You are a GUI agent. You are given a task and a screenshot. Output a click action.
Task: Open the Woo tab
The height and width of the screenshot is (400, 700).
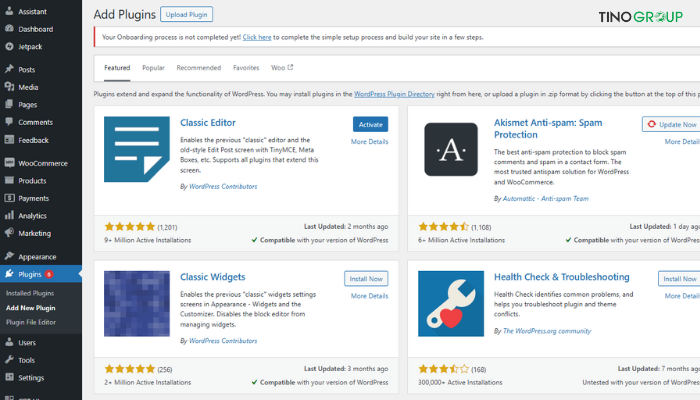point(282,68)
